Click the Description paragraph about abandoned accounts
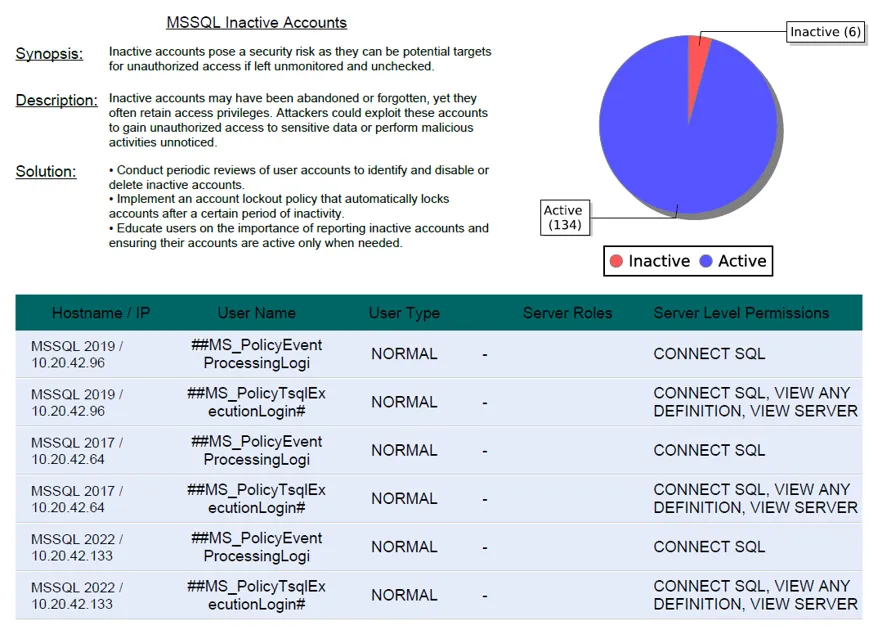Viewport: 869px width, 630px height. (x=298, y=120)
